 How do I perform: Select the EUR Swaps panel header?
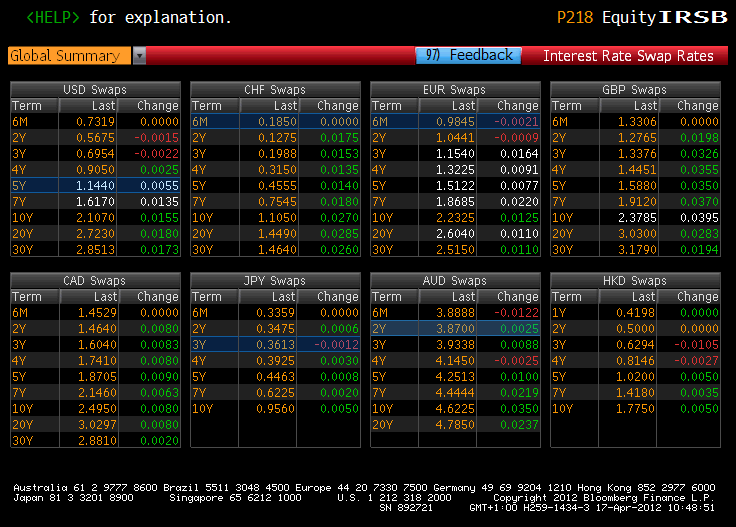click(x=455, y=89)
